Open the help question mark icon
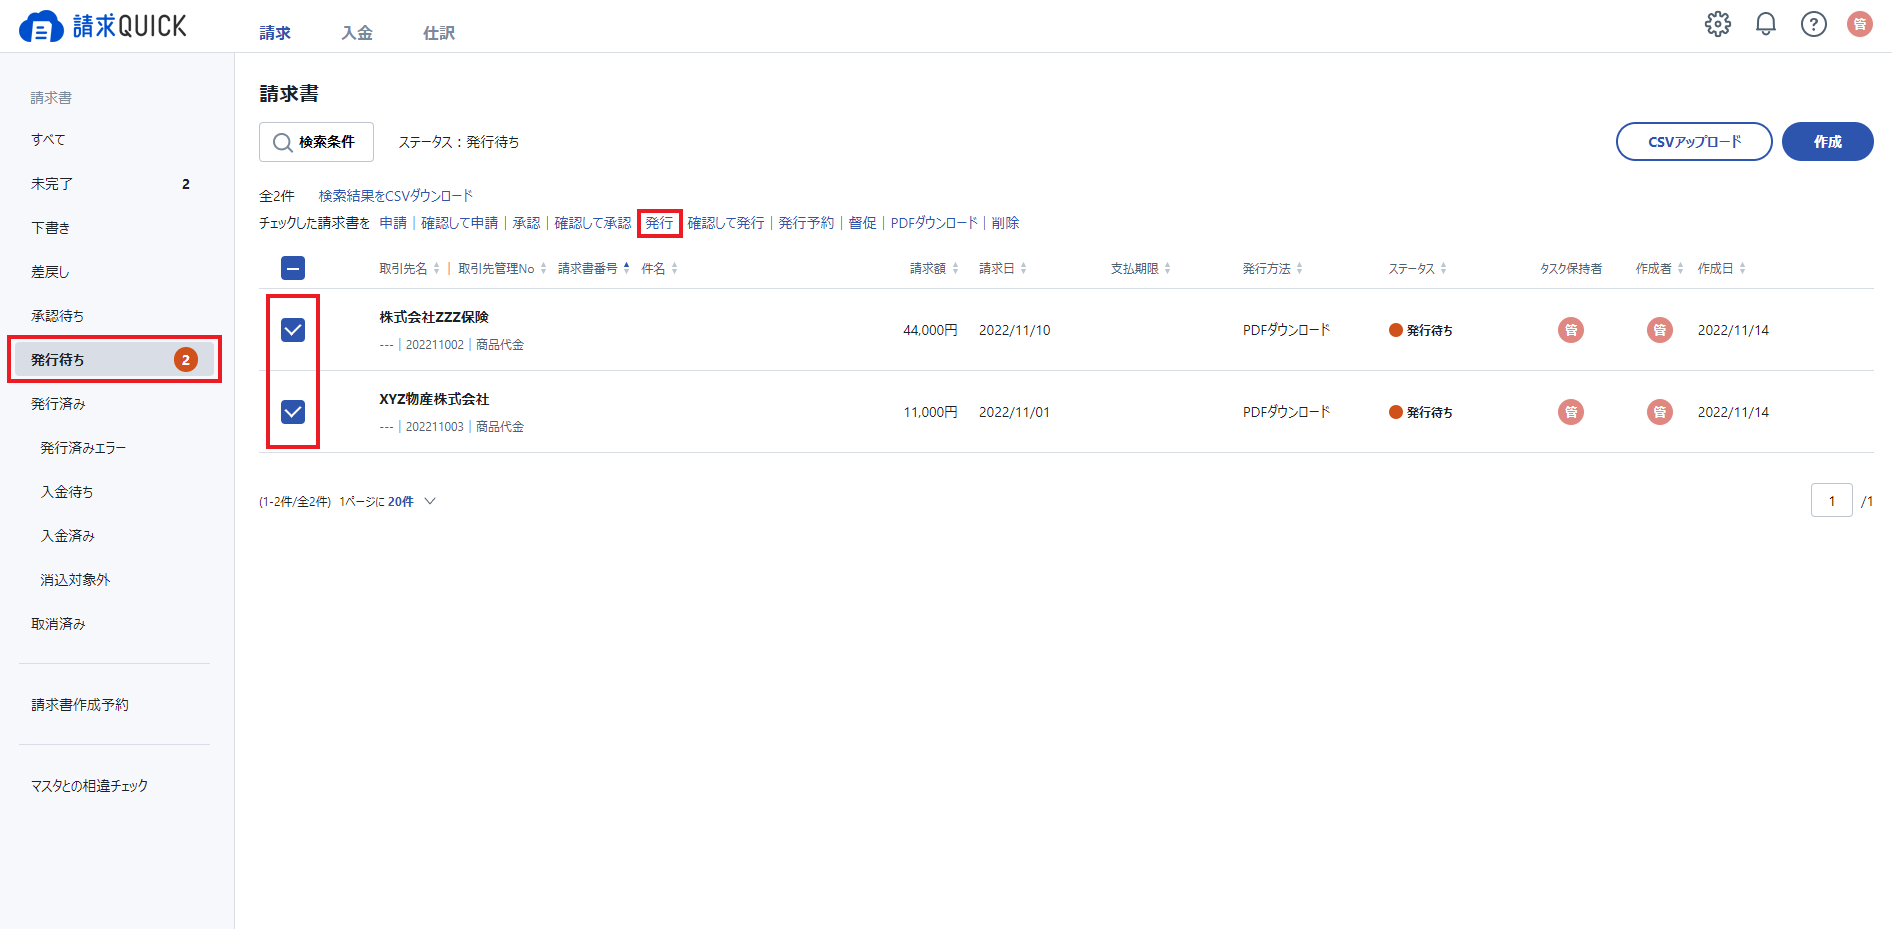 click(x=1814, y=24)
